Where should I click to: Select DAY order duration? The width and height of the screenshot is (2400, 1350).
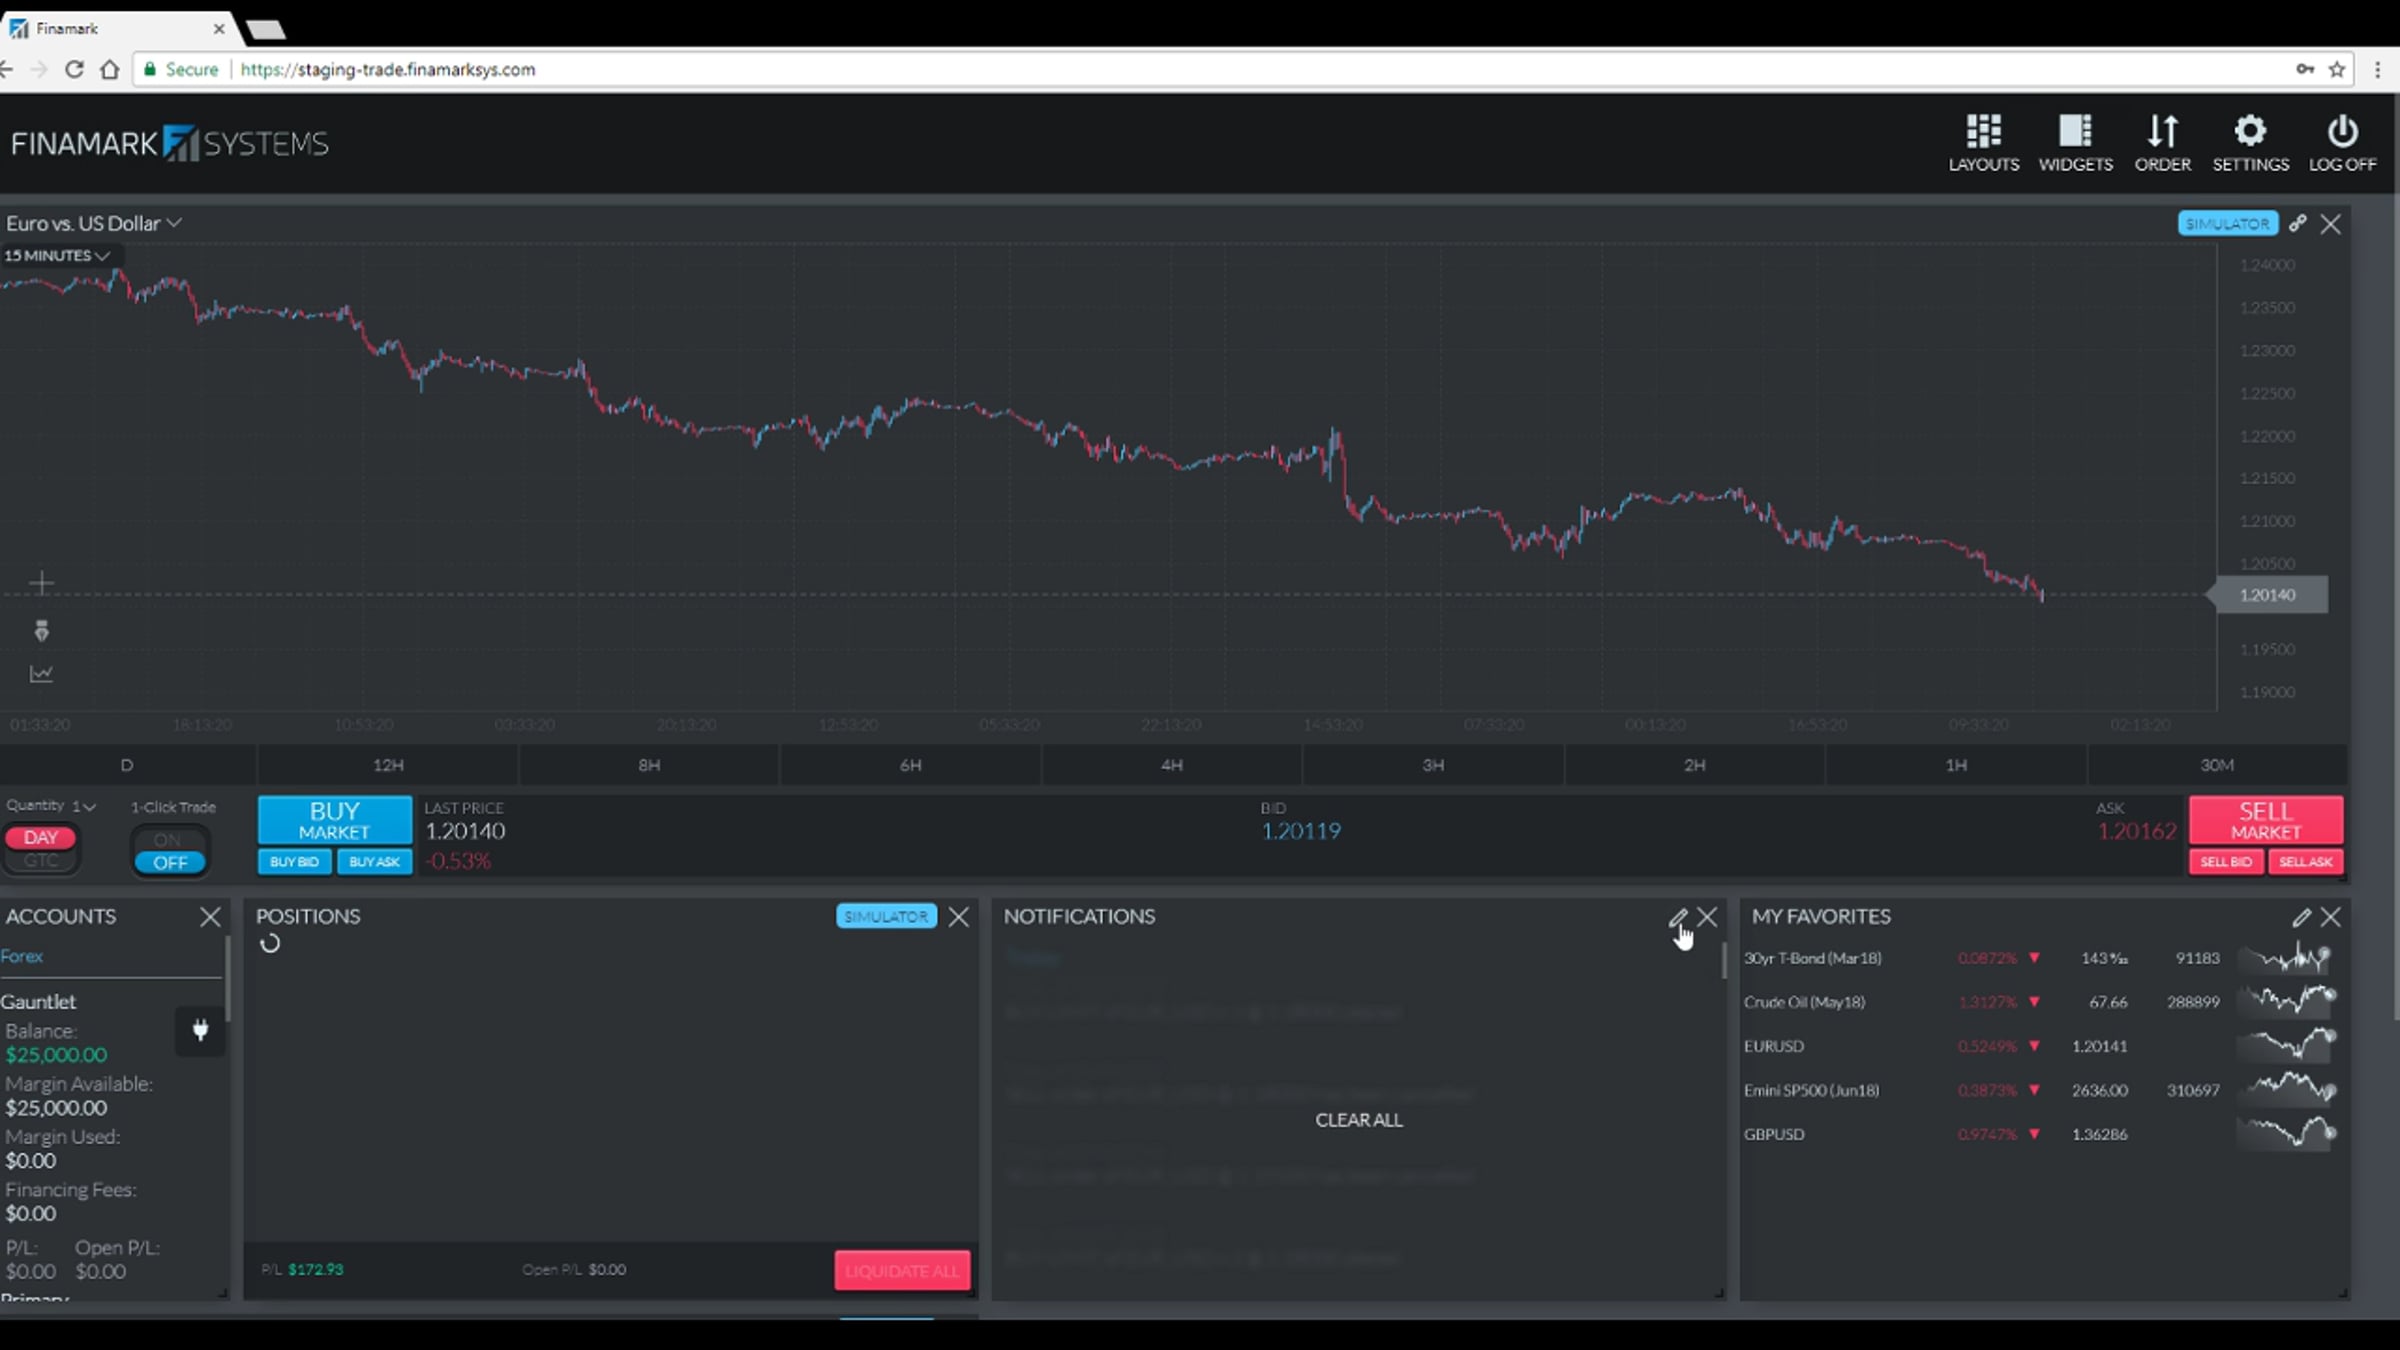[41, 837]
